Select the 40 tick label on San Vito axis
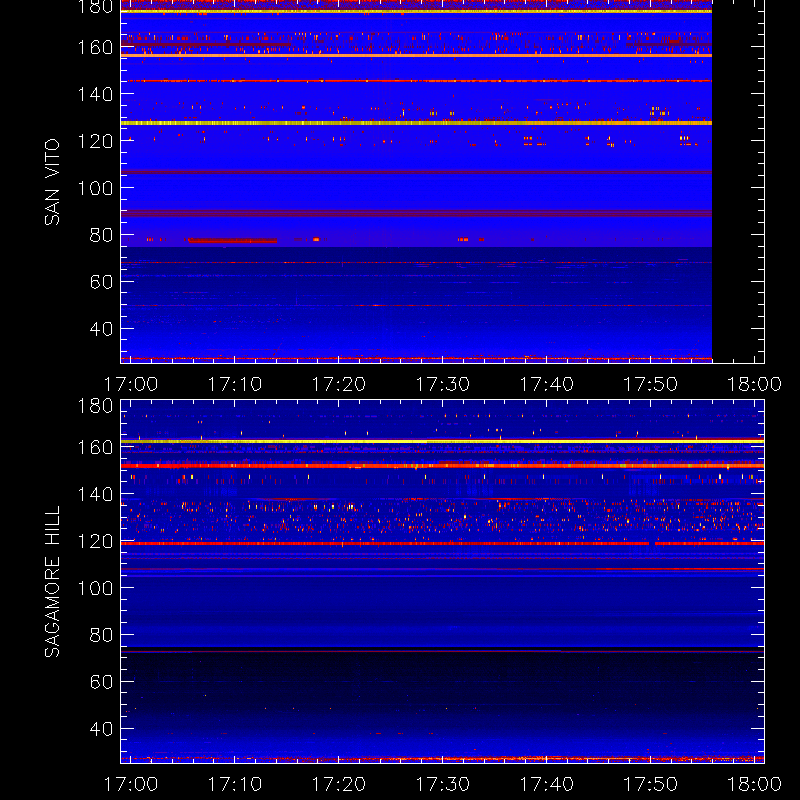Screen dimensions: 800x800 [x=101, y=329]
